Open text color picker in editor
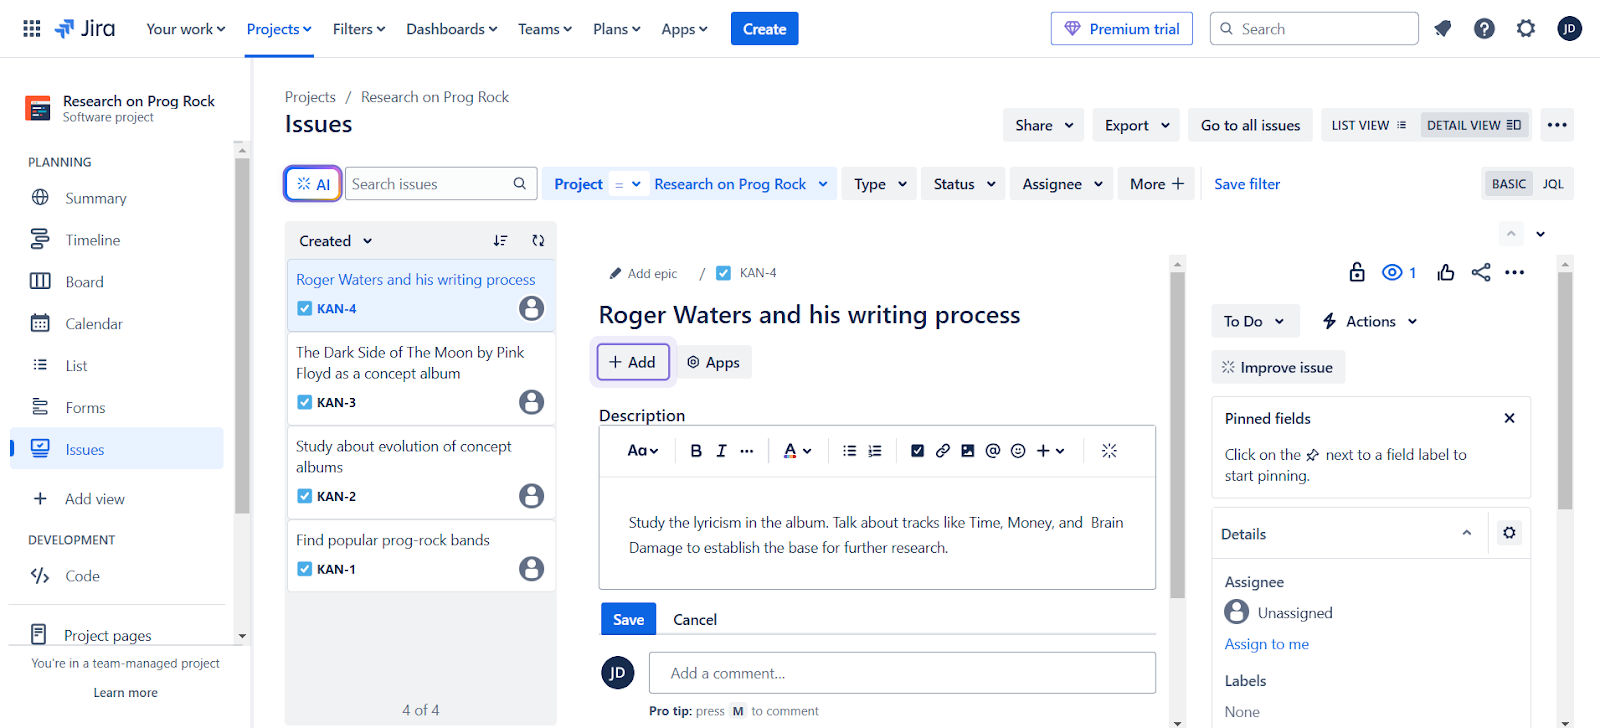This screenshot has width=1600, height=728. 797,451
